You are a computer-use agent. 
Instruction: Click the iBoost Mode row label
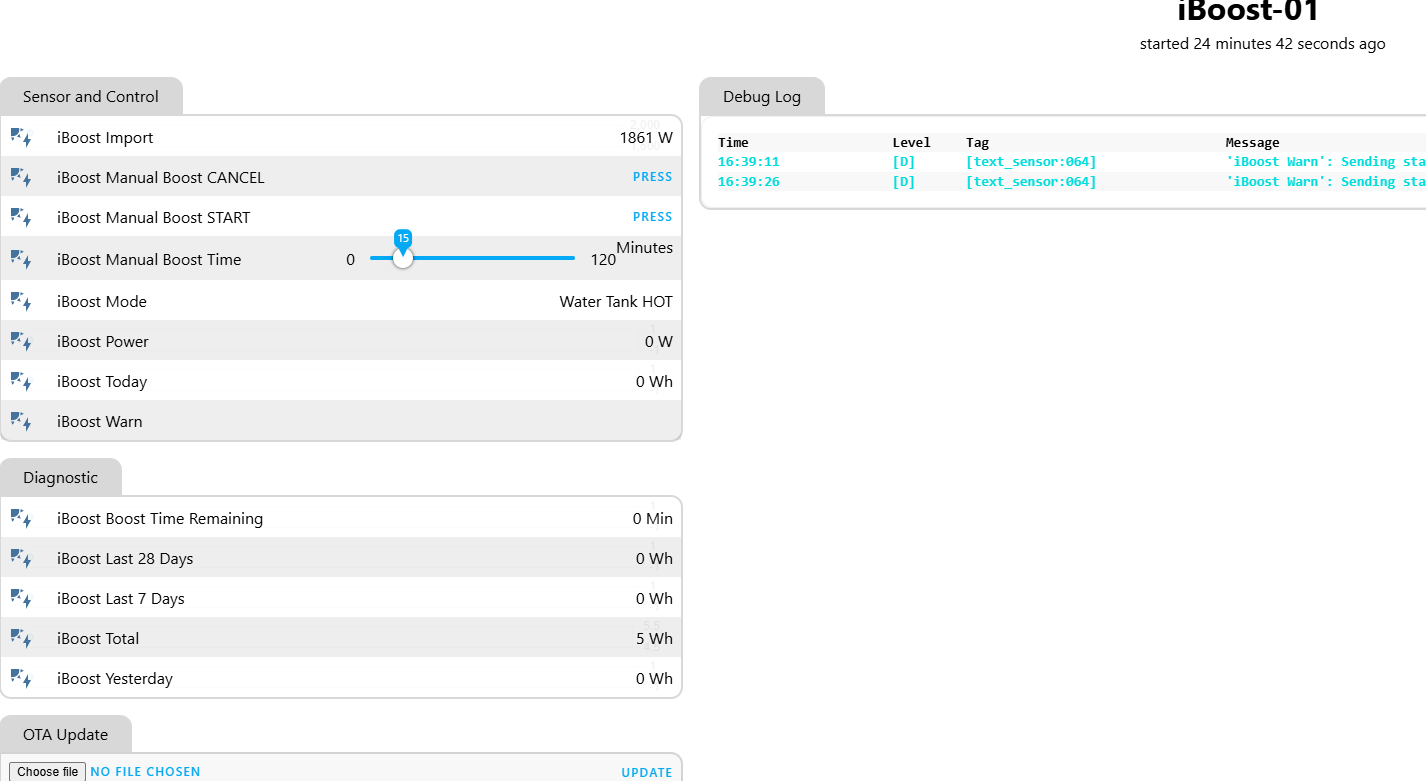click(102, 302)
